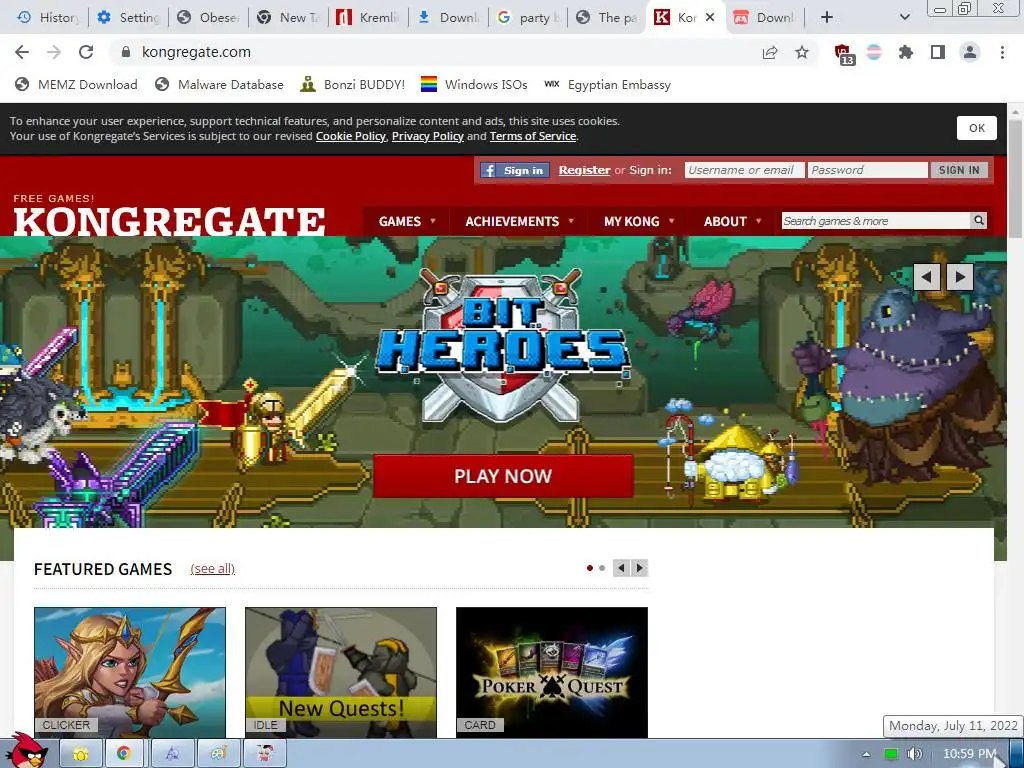Open the CLICKER game thumbnail
Screen dimensions: 1024x768
tap(130, 673)
